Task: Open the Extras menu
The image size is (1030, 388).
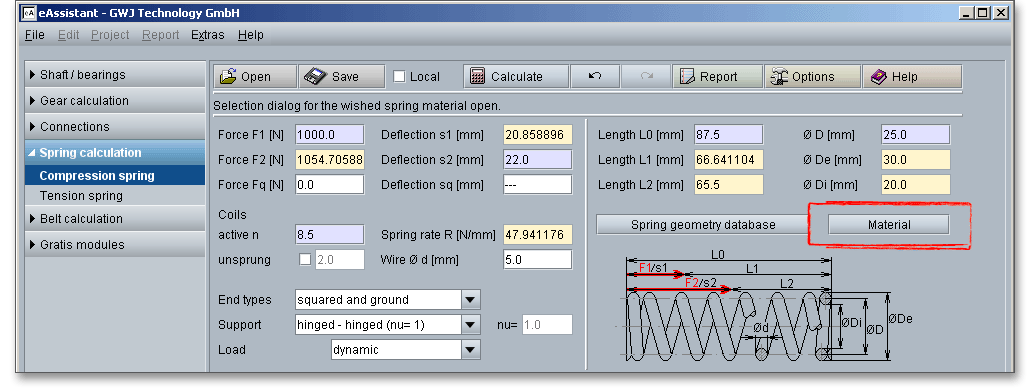Action: pyautogui.click(x=208, y=35)
